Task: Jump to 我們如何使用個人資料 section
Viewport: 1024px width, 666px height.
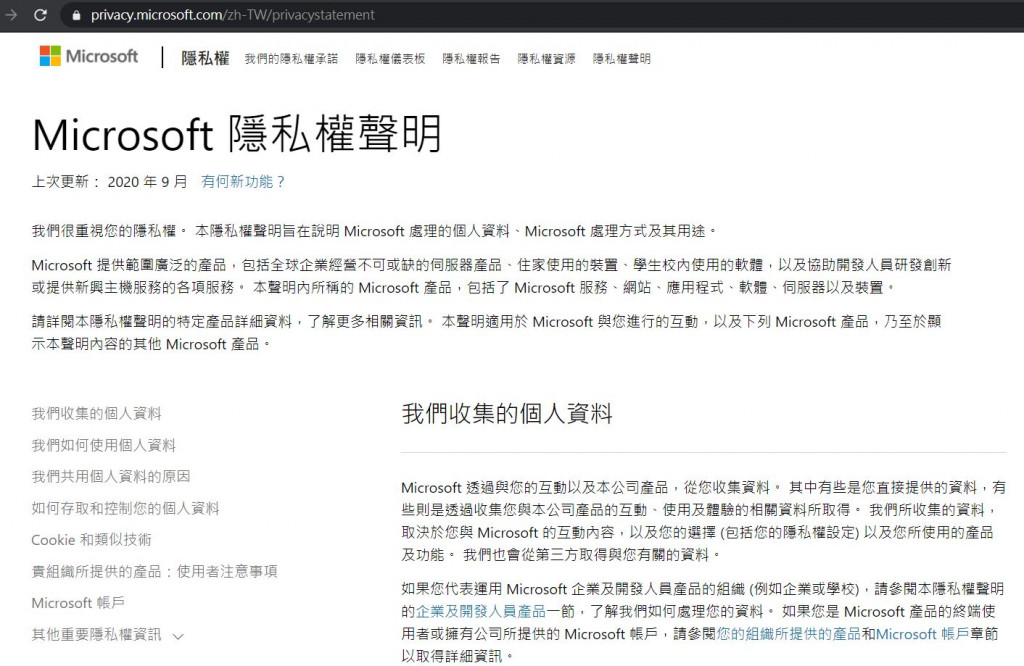Action: pyautogui.click(x=103, y=445)
